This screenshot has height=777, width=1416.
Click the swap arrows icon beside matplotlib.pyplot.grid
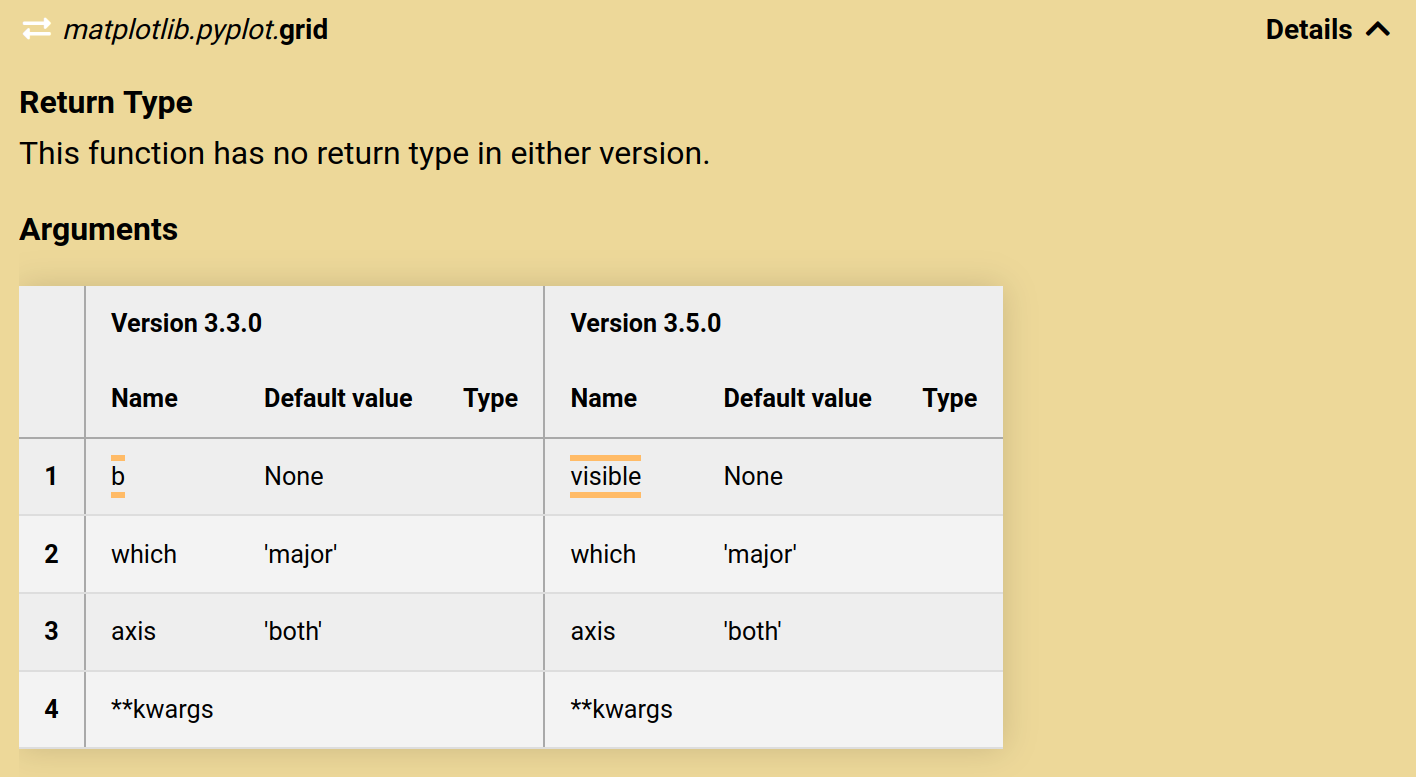[x=37, y=30]
